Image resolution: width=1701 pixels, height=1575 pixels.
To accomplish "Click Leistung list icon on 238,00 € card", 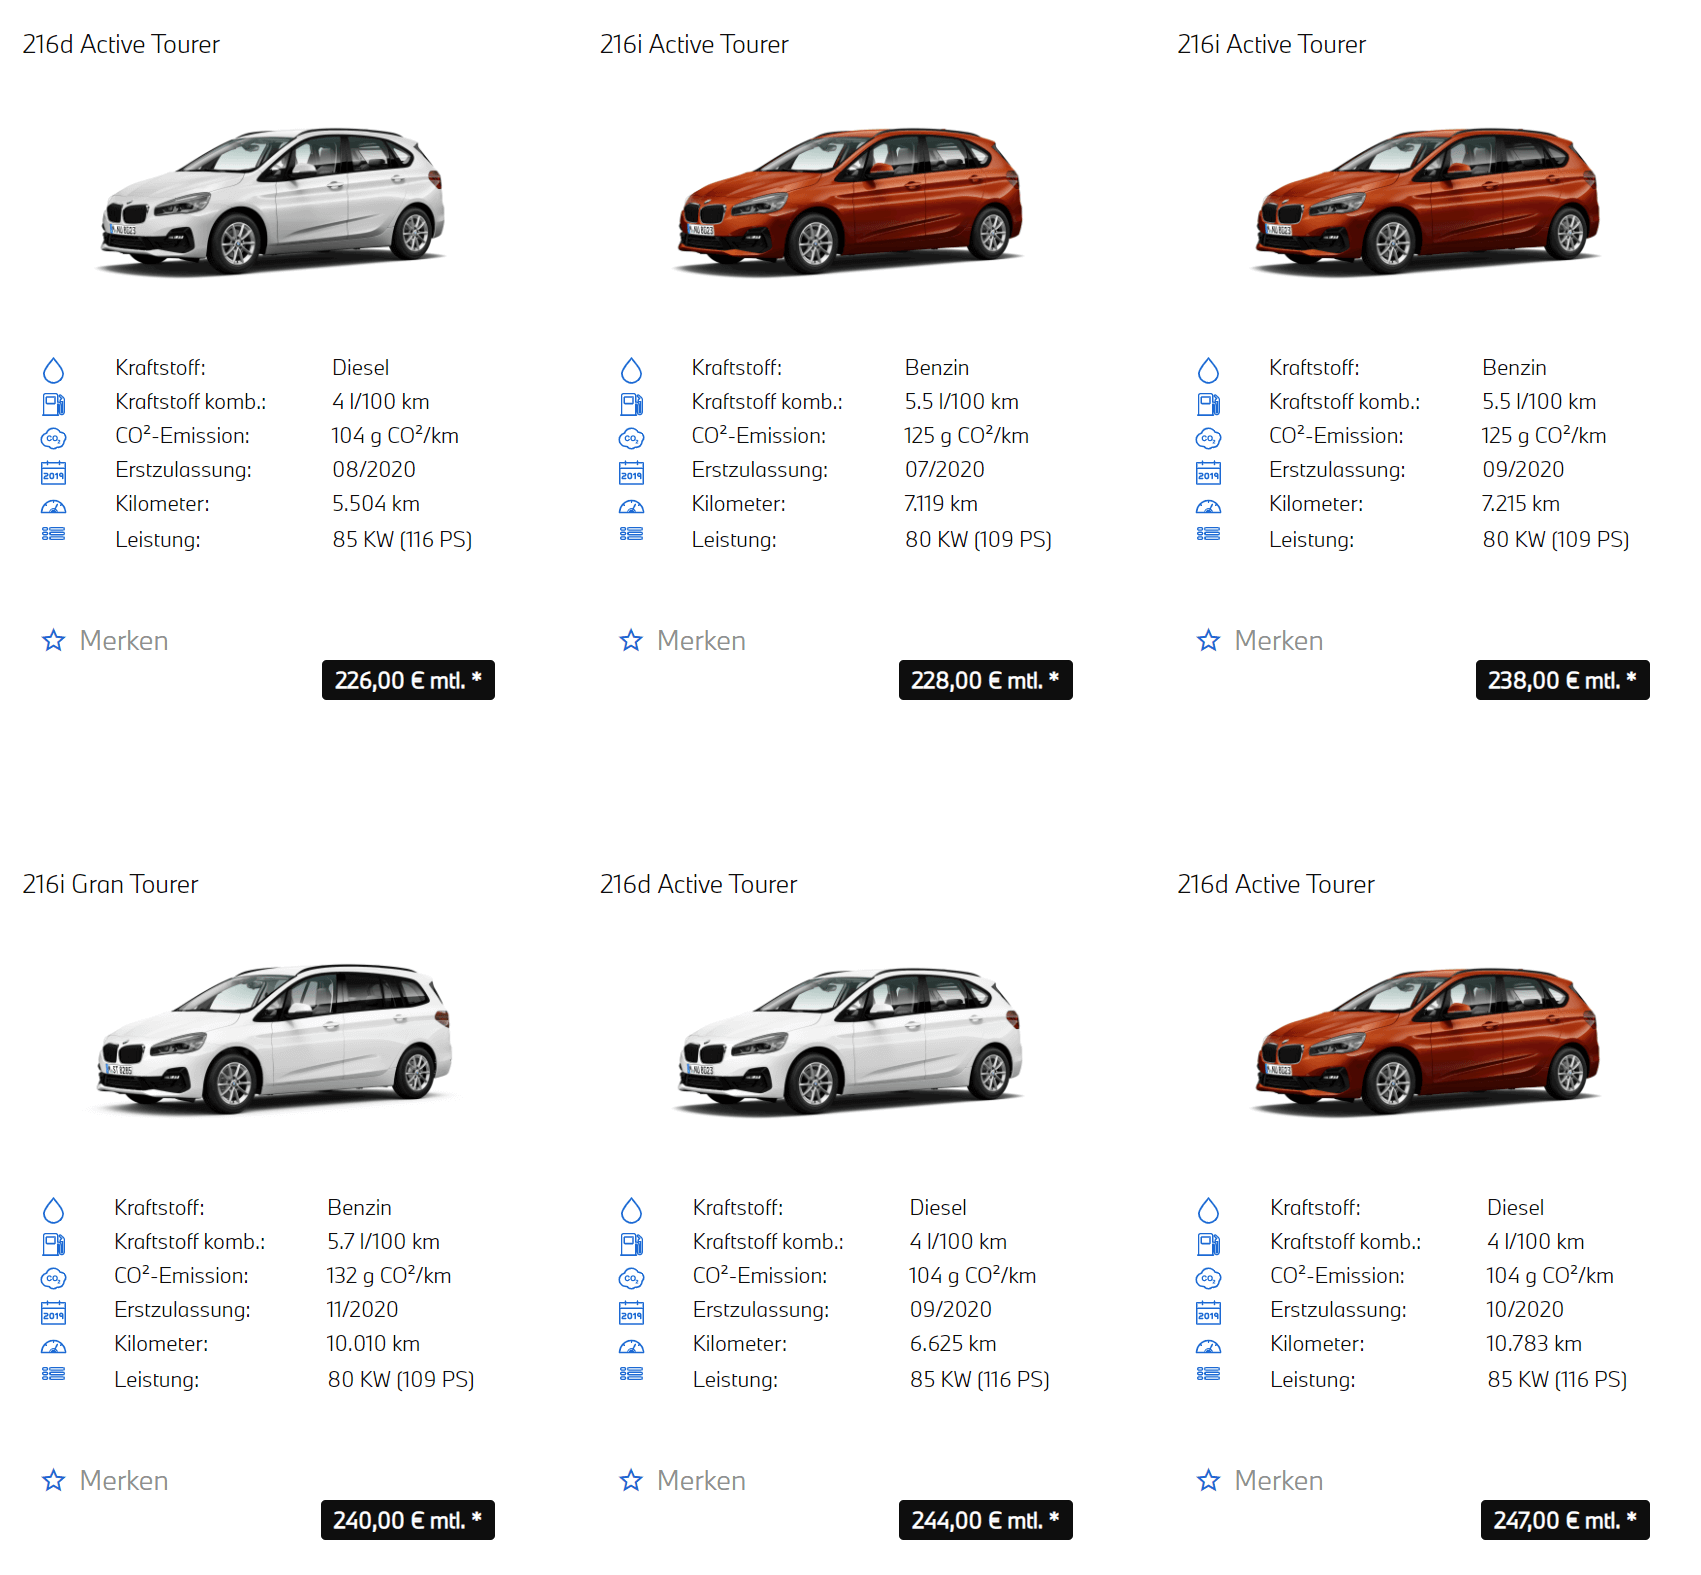I will [x=1208, y=534].
